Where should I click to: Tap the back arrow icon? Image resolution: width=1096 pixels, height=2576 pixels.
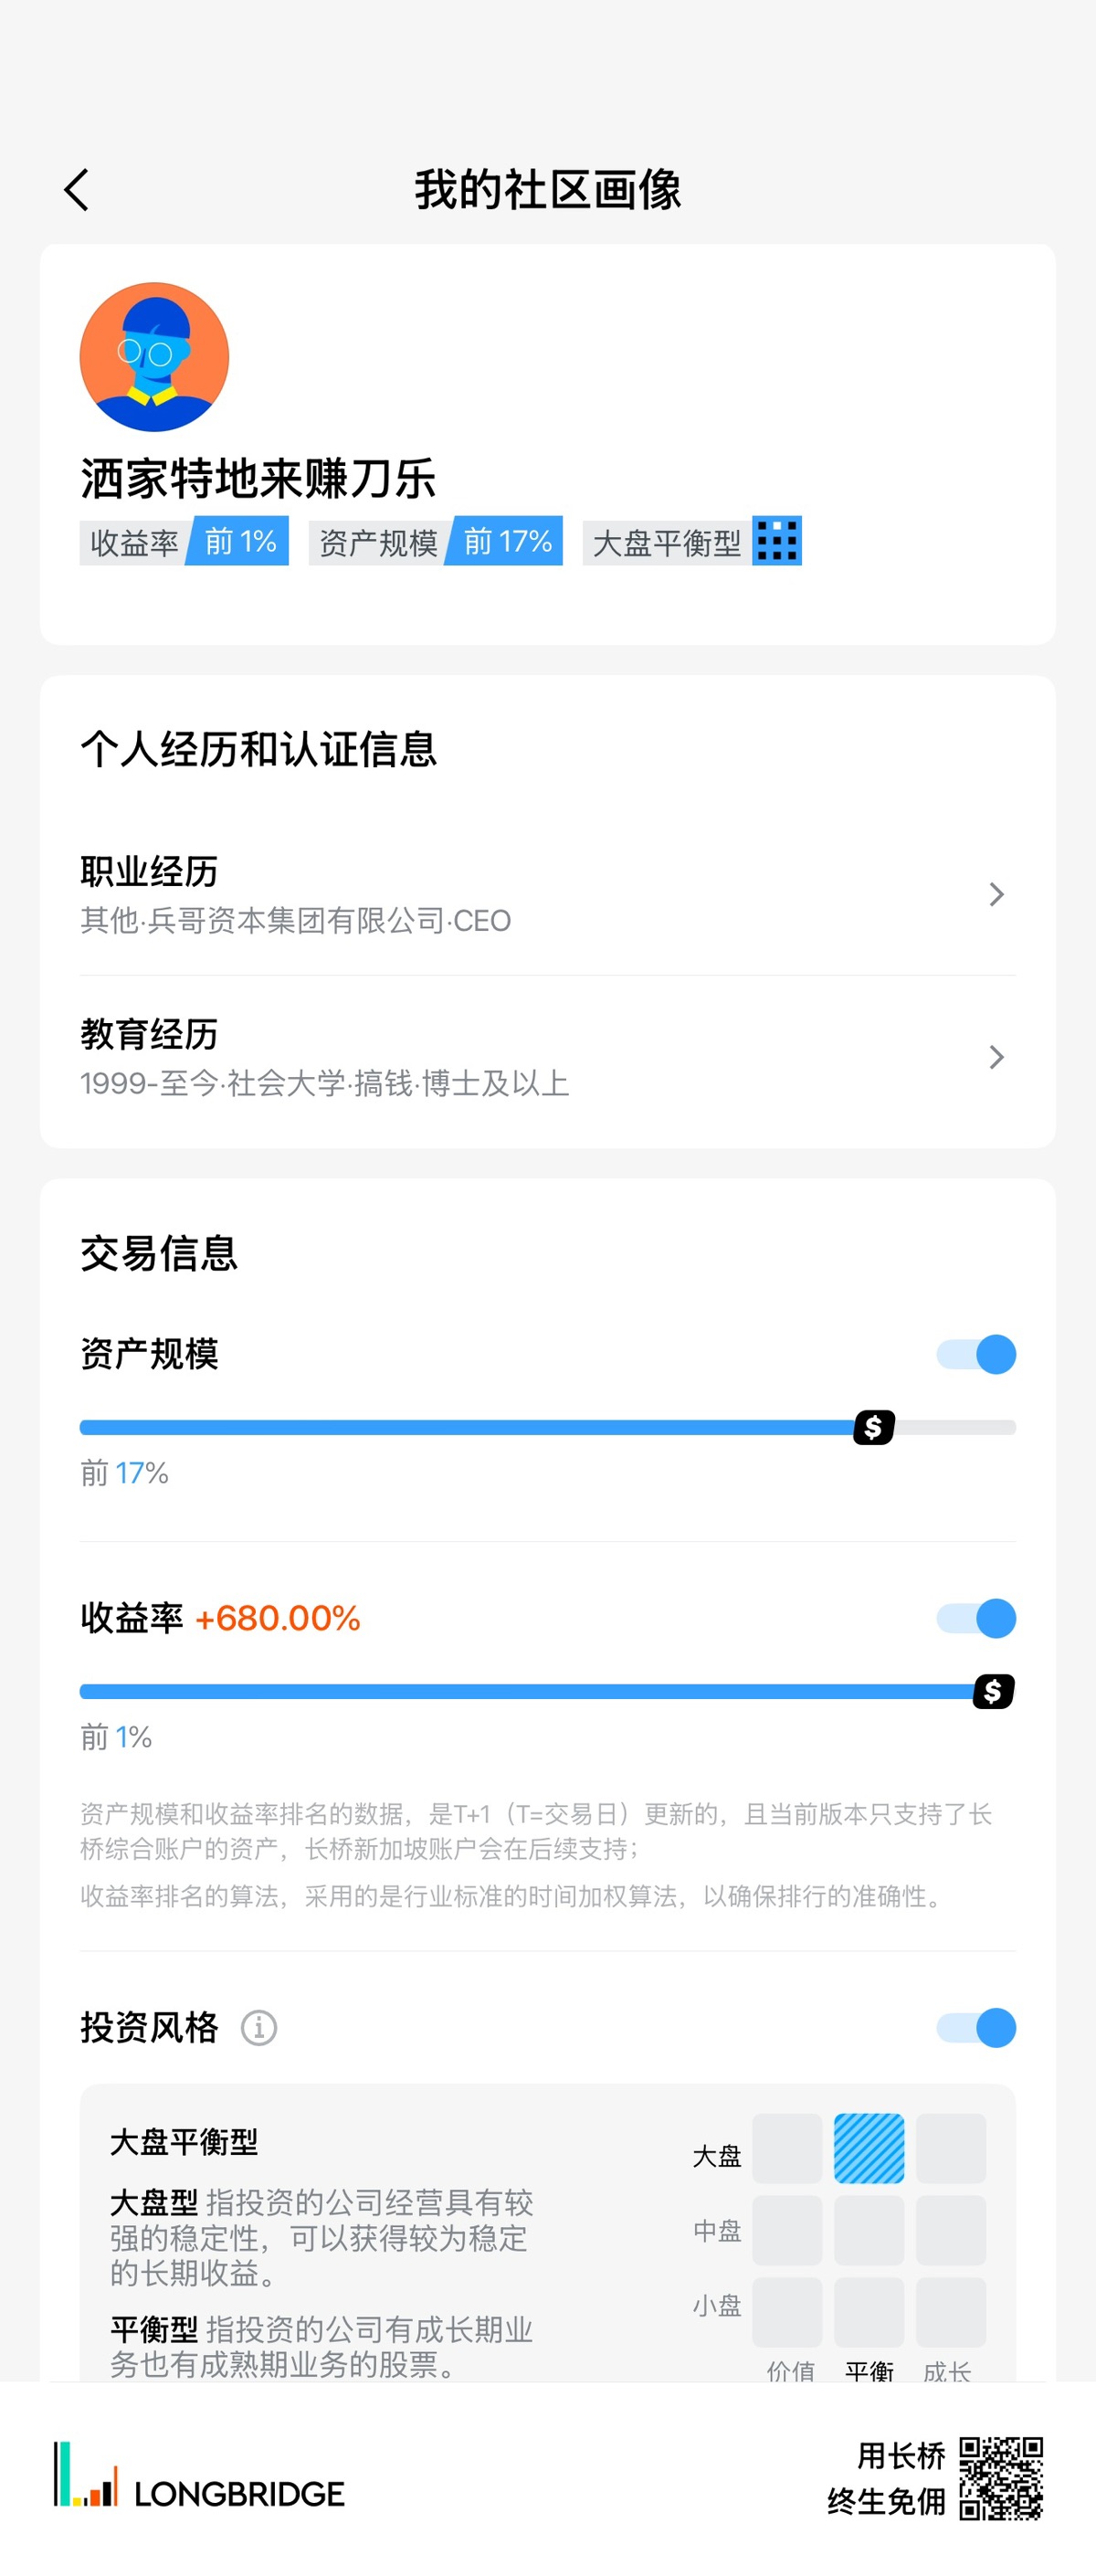(x=77, y=190)
